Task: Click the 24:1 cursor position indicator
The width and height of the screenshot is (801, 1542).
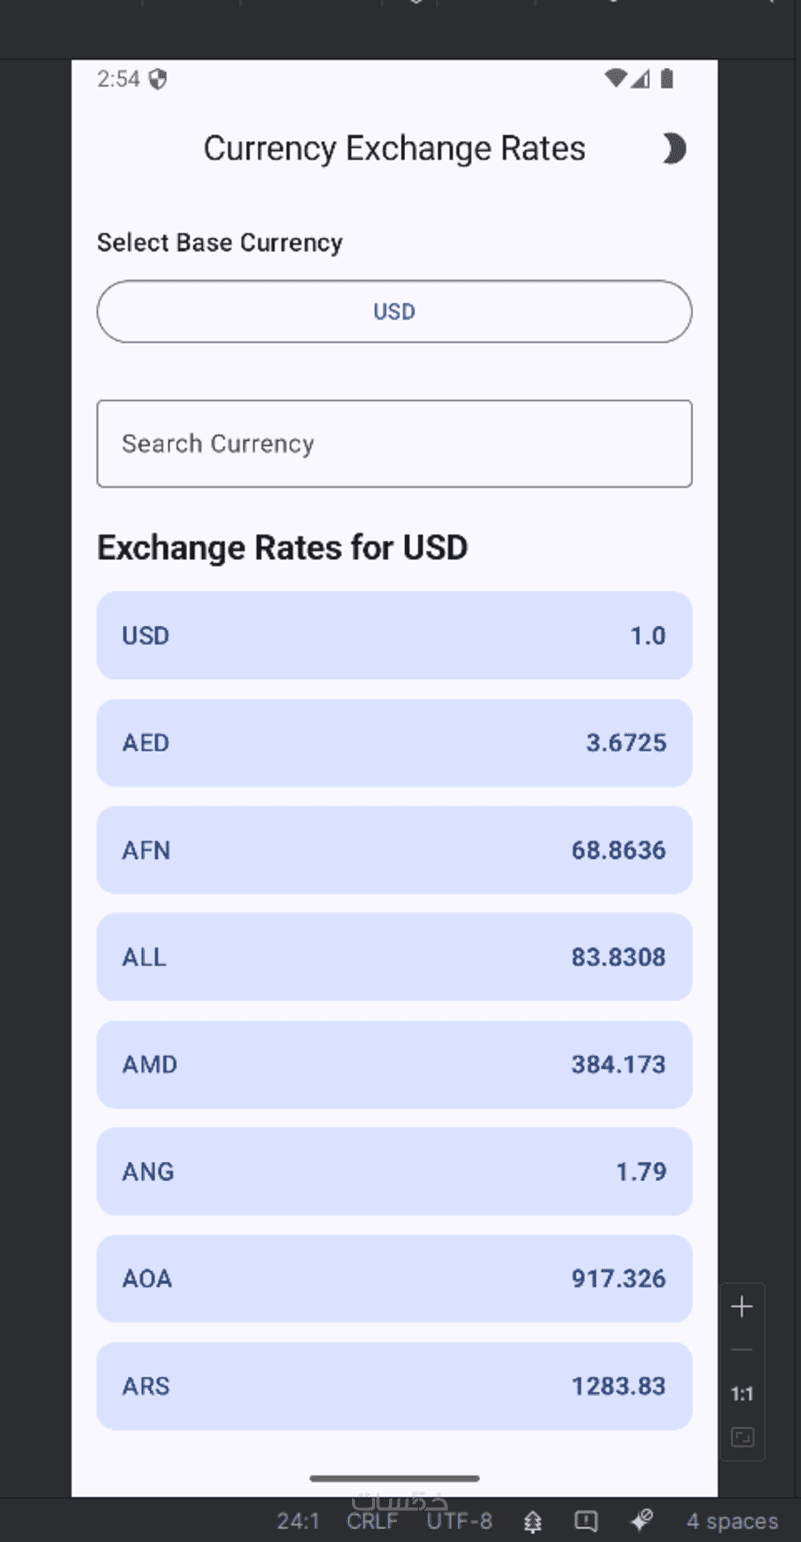Action: tap(298, 1521)
